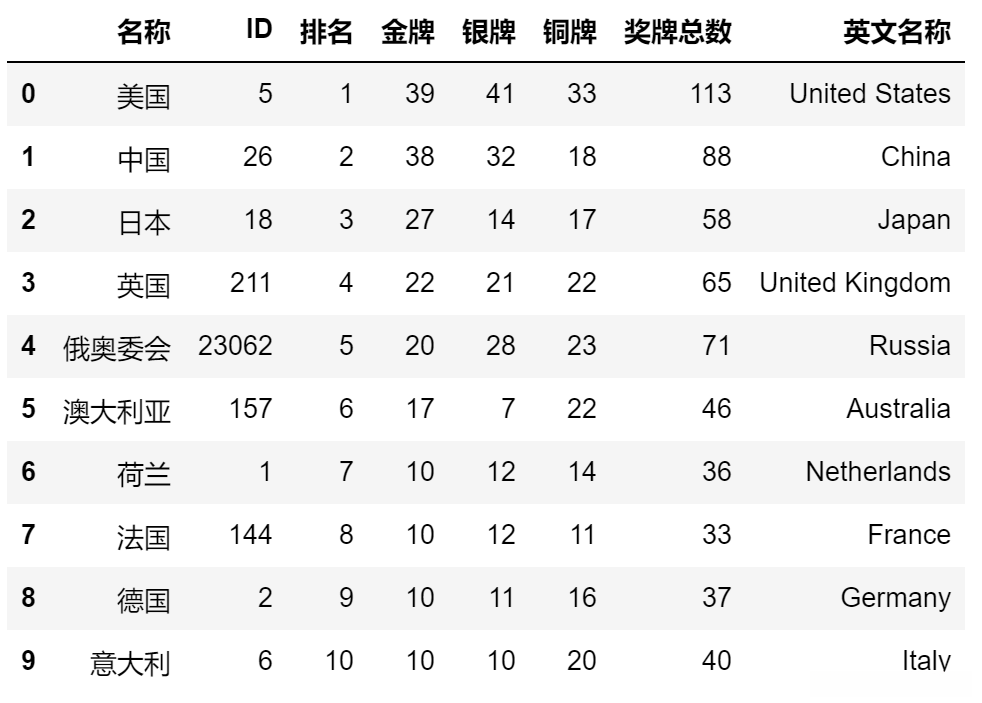This screenshot has width=982, height=703.
Task: Click the Netherlands cell
Action: click(x=878, y=472)
